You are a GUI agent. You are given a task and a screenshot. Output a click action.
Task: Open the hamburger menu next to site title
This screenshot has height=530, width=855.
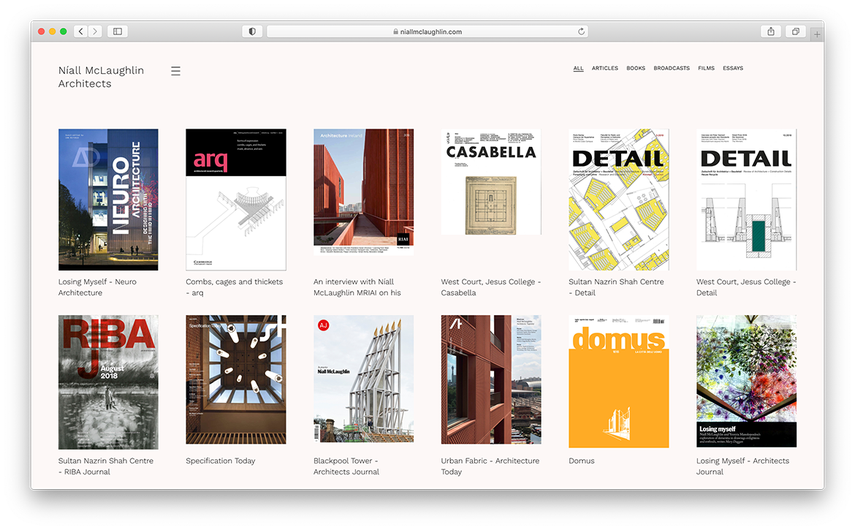tap(176, 71)
